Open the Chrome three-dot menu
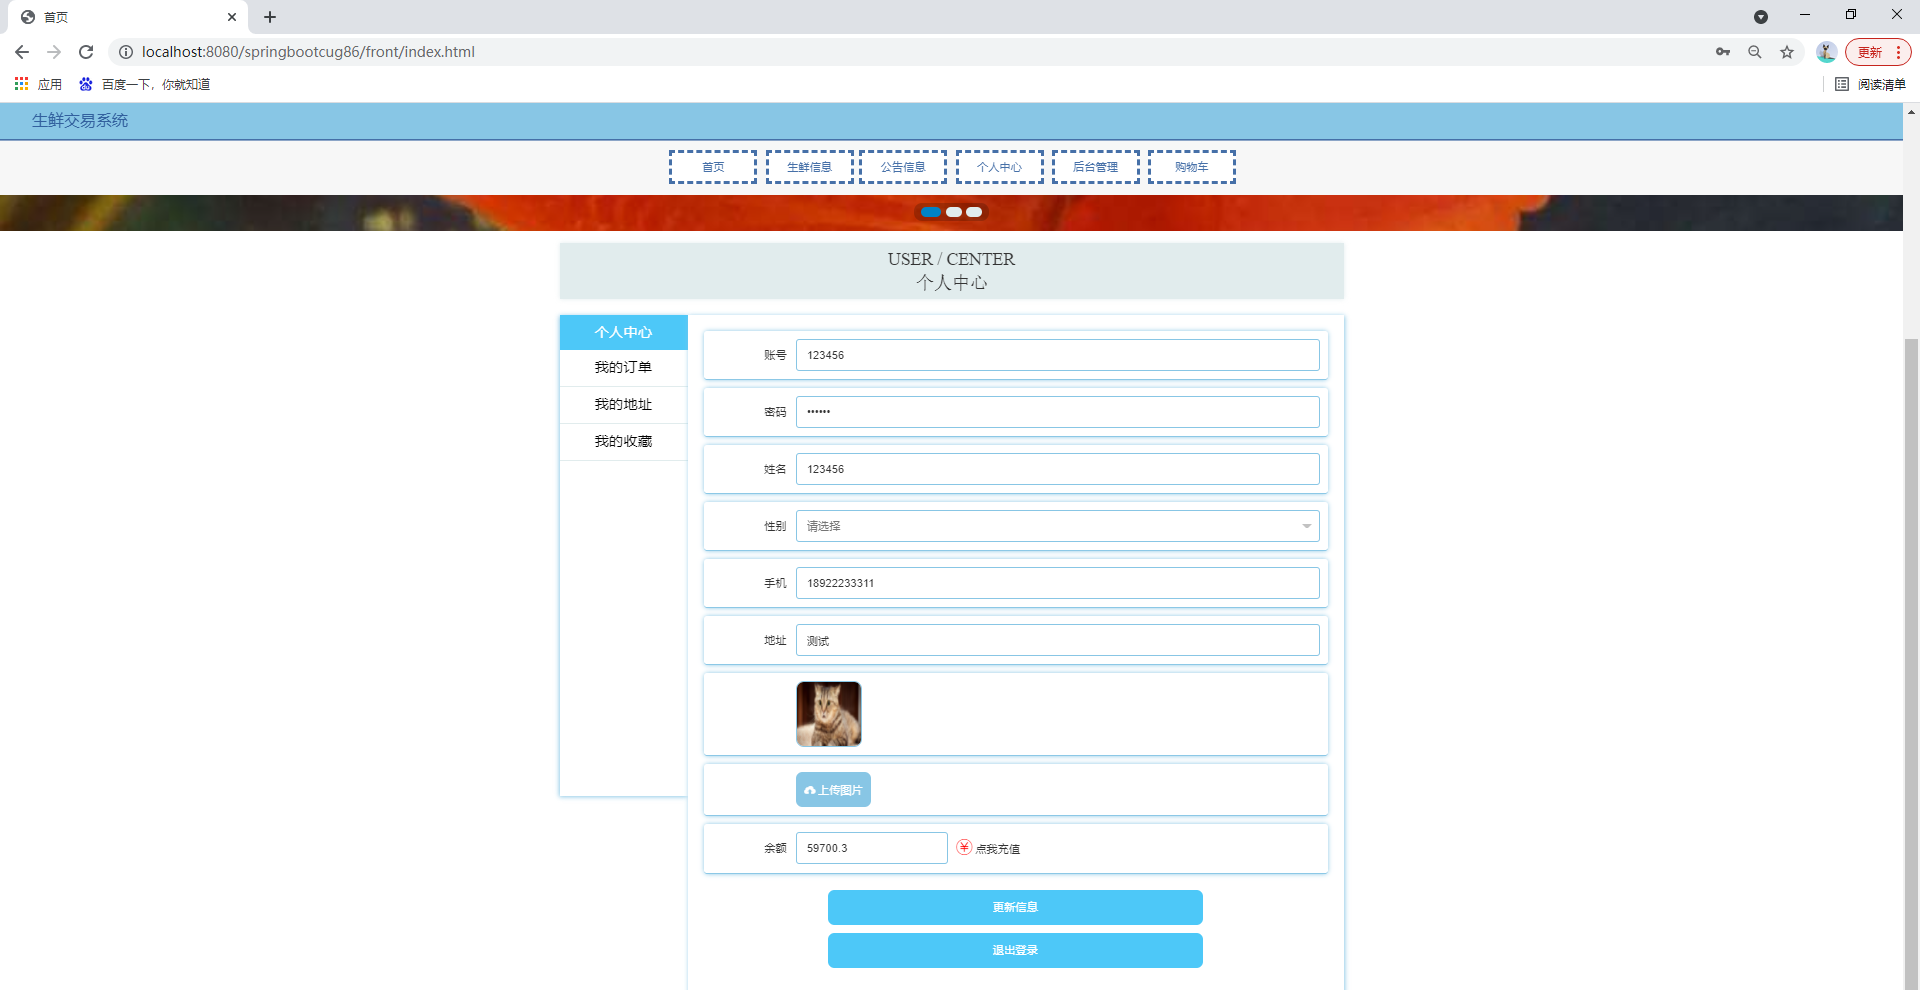1920x990 pixels. coord(1898,52)
